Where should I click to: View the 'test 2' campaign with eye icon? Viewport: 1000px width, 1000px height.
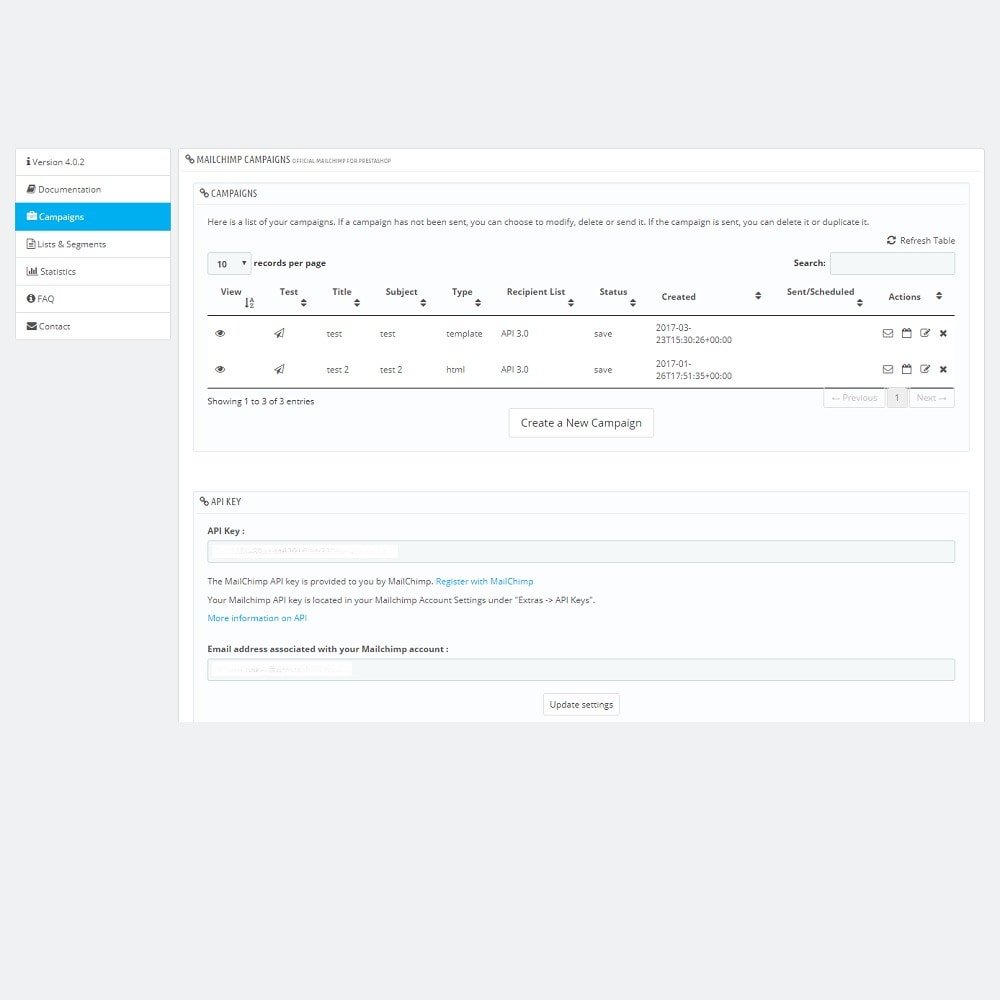click(x=220, y=369)
